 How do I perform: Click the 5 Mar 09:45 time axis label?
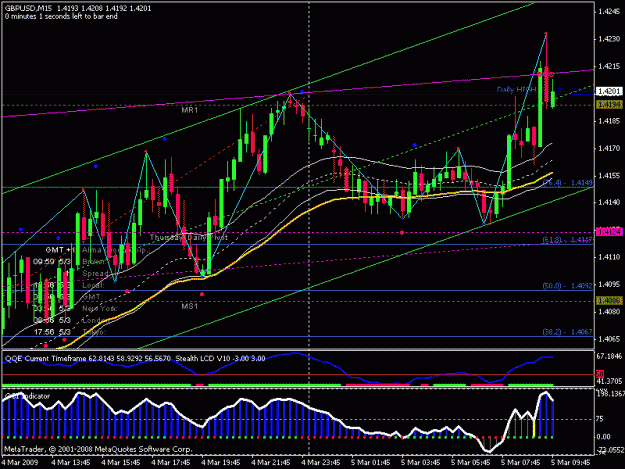point(571,462)
